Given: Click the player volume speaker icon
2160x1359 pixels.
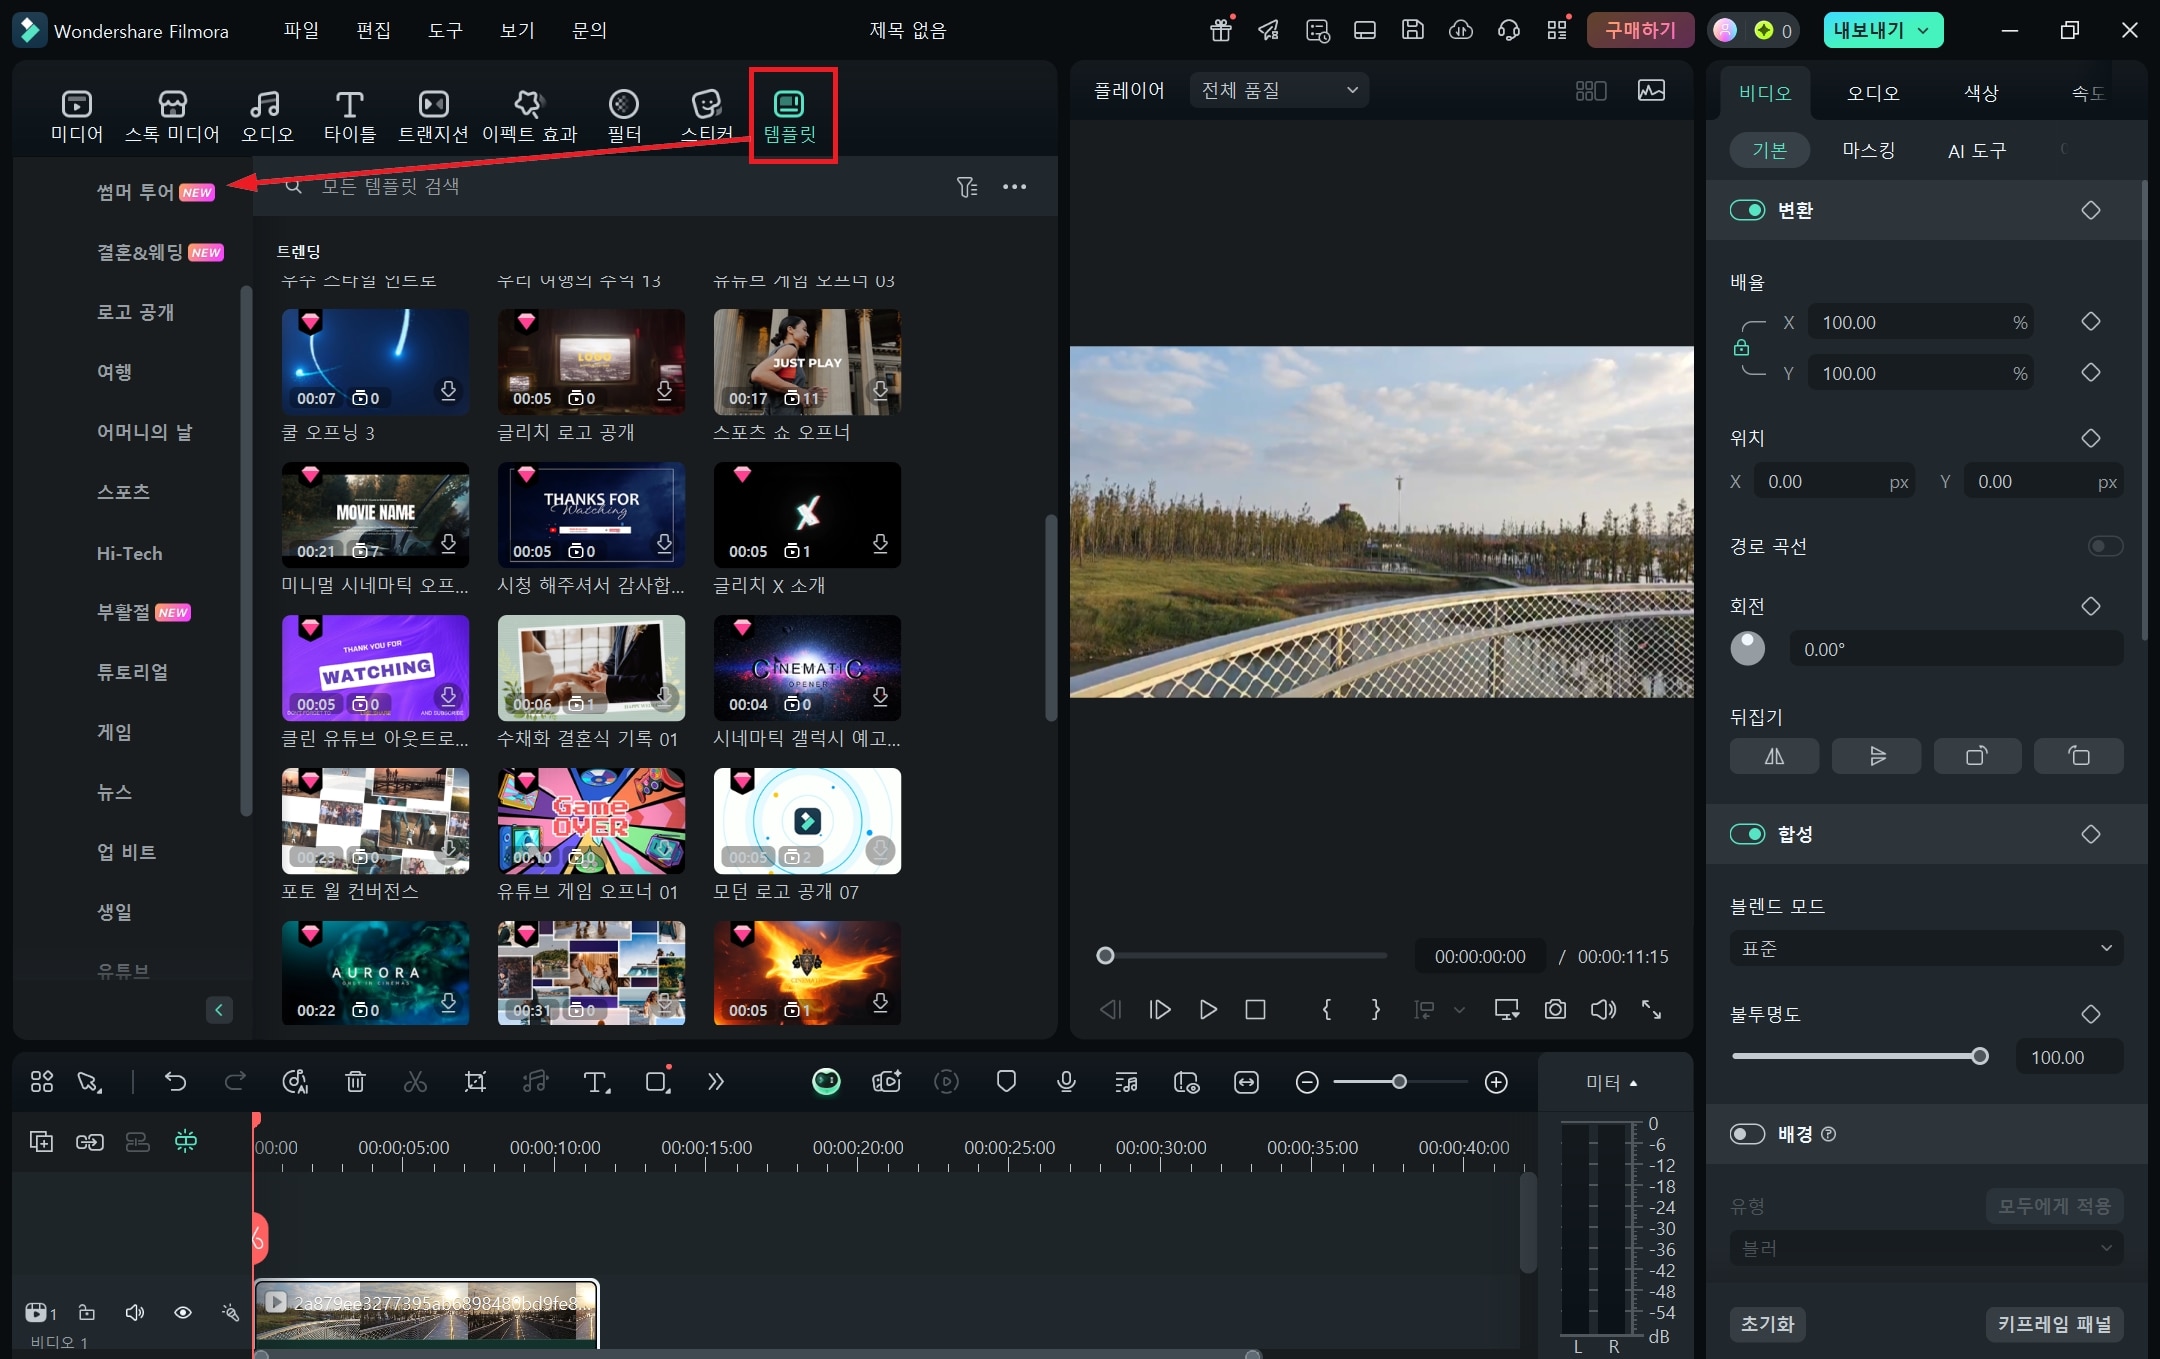Looking at the screenshot, I should [x=1603, y=1010].
